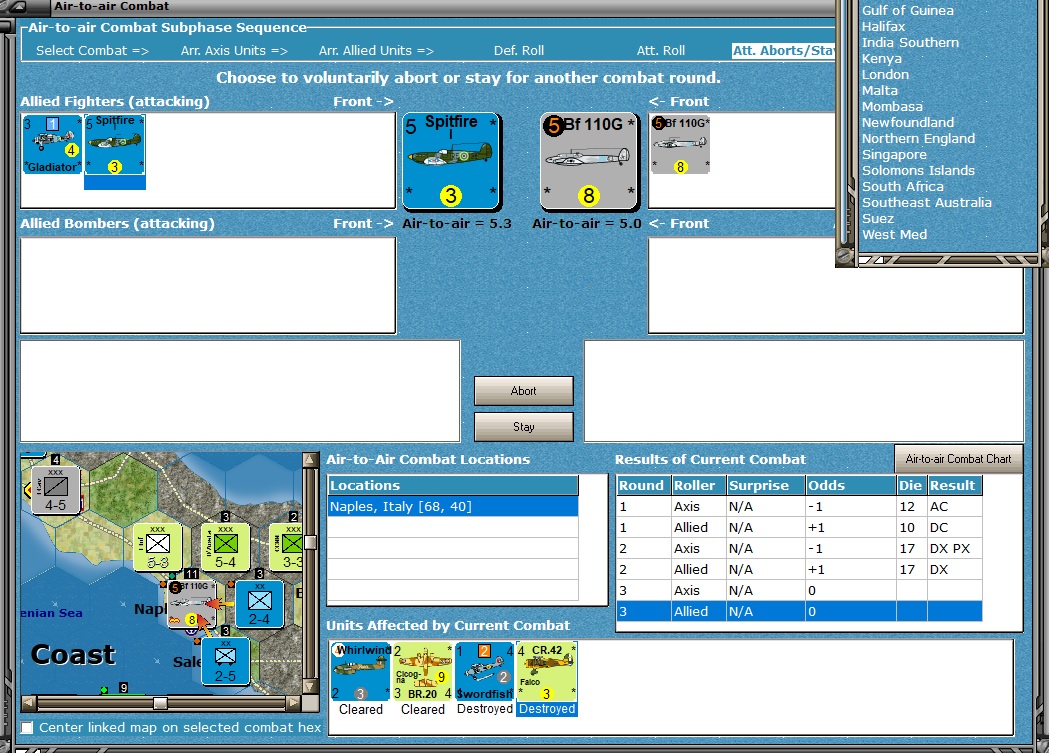This screenshot has width=1049, height=753.
Task: Select Mombasa in the list
Action: point(892,107)
